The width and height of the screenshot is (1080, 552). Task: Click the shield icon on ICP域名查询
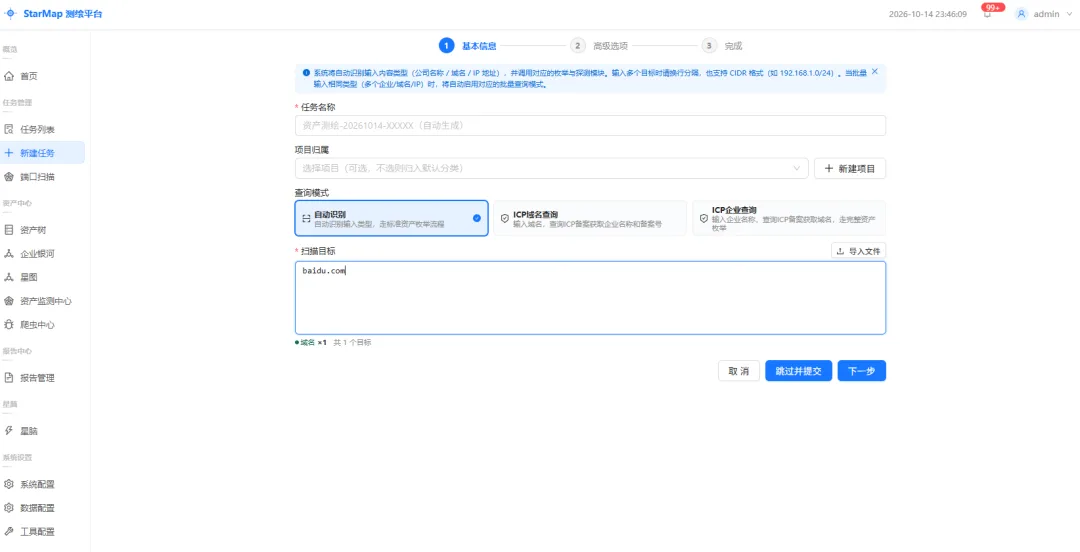tap(505, 218)
